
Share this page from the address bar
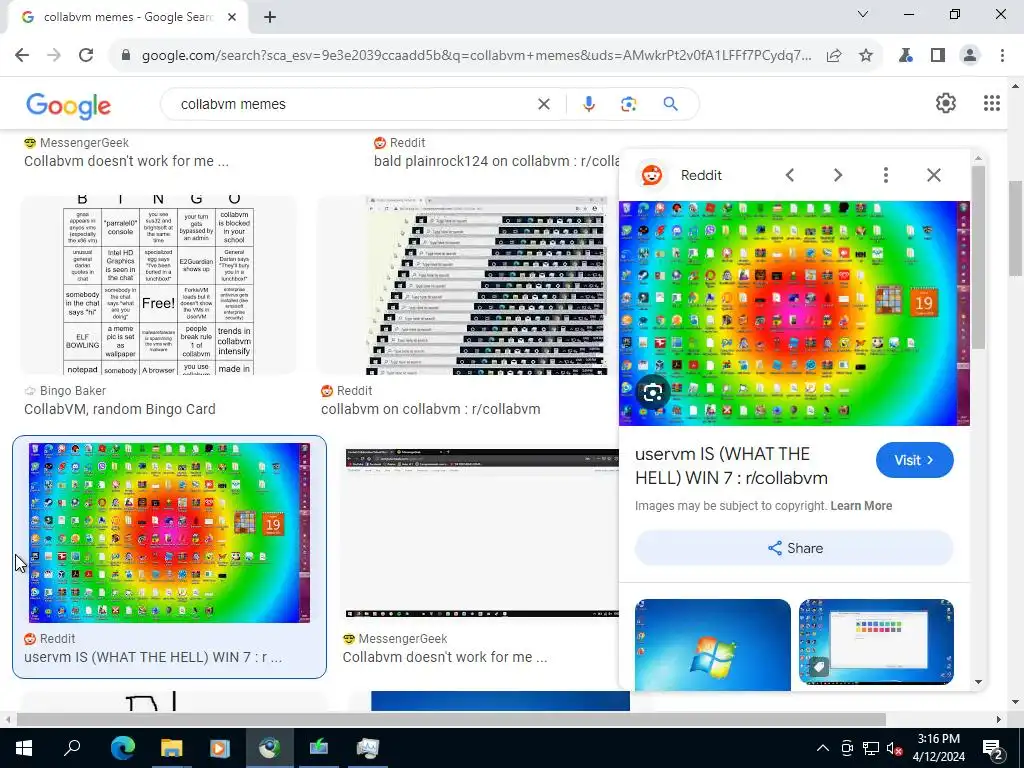pos(834,56)
